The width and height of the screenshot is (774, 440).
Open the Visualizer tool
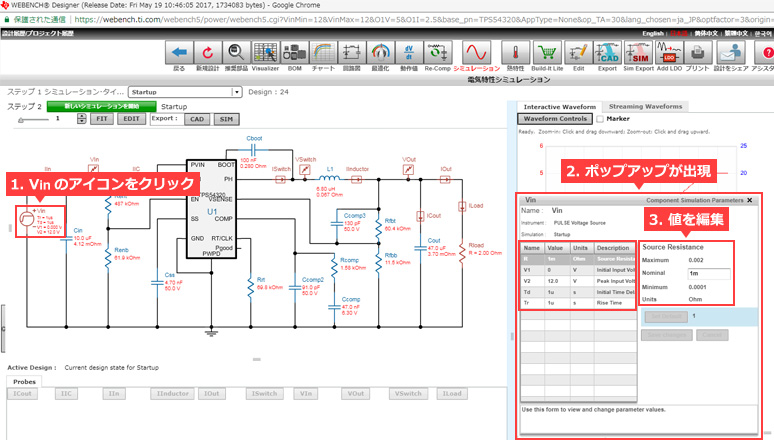pos(265,52)
